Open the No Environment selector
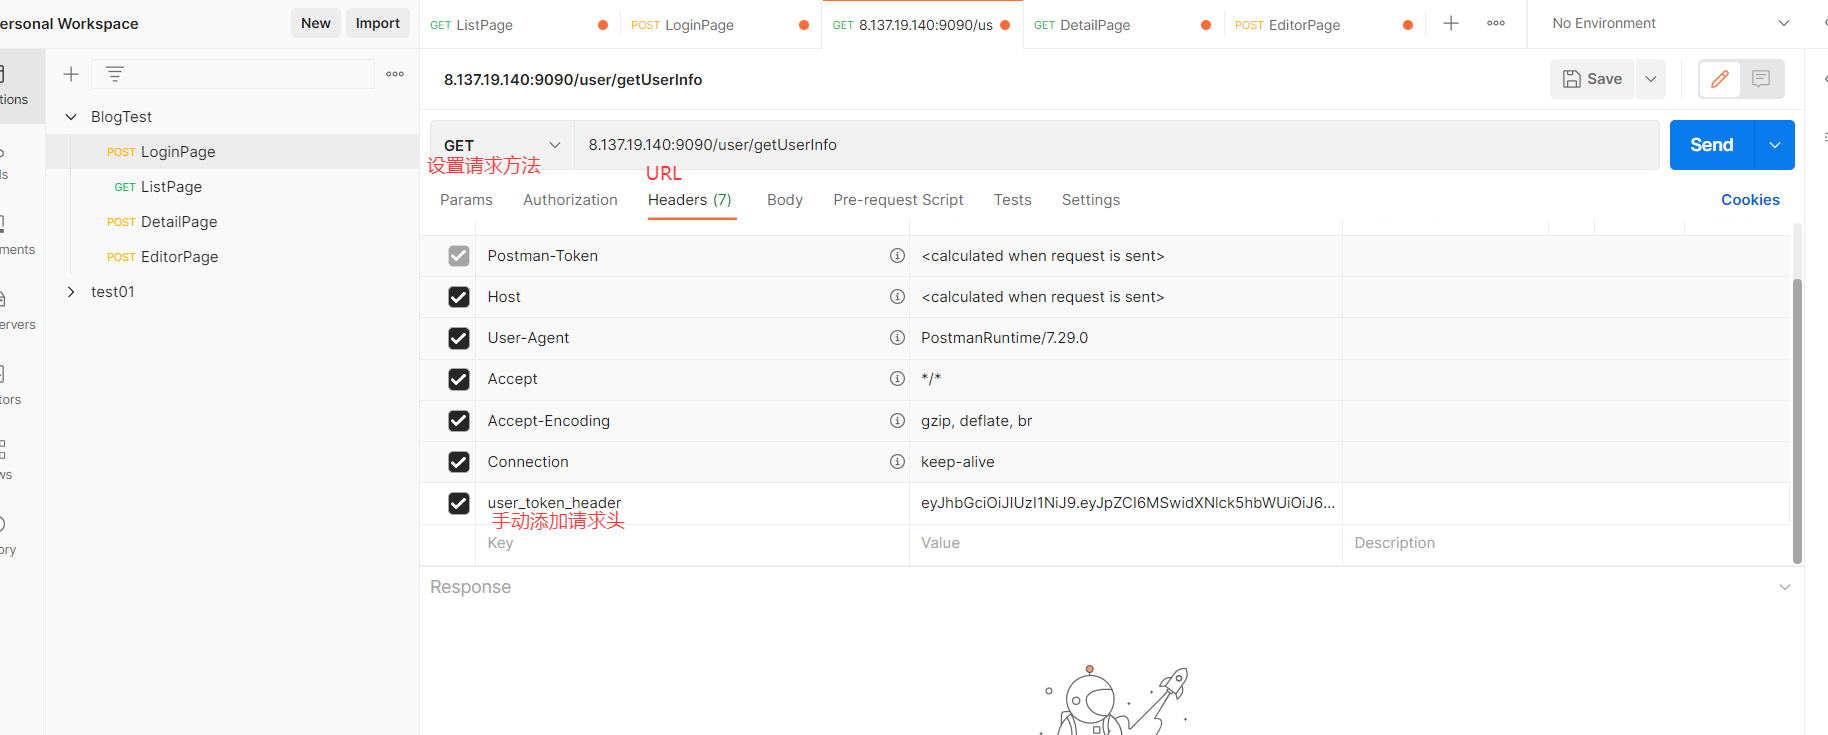This screenshot has width=1828, height=735. (1670, 23)
